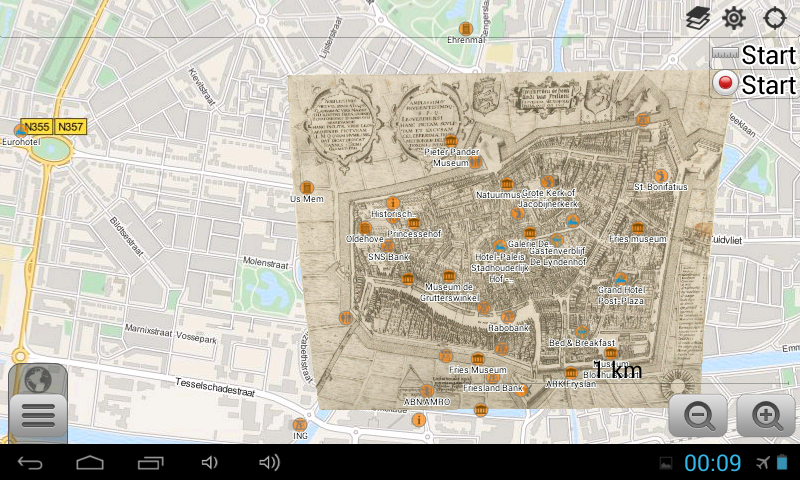Tap the Fries museum marker on right

638,228
